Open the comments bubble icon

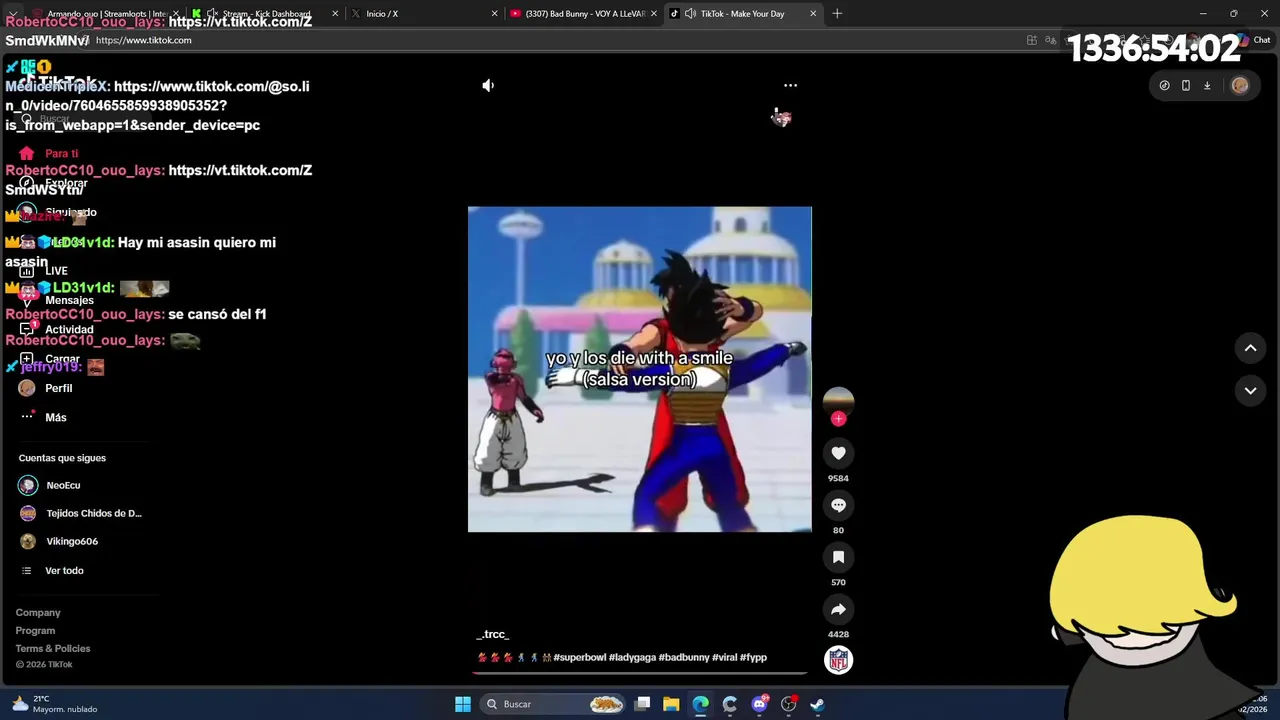coord(838,505)
